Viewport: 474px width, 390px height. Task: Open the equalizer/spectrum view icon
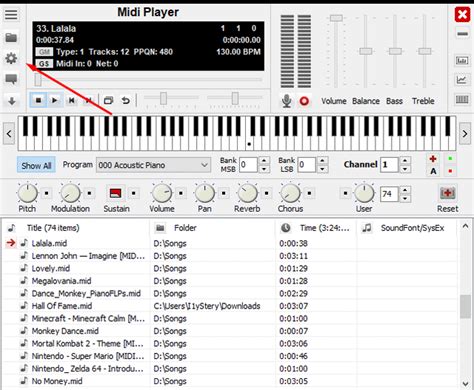(462, 61)
